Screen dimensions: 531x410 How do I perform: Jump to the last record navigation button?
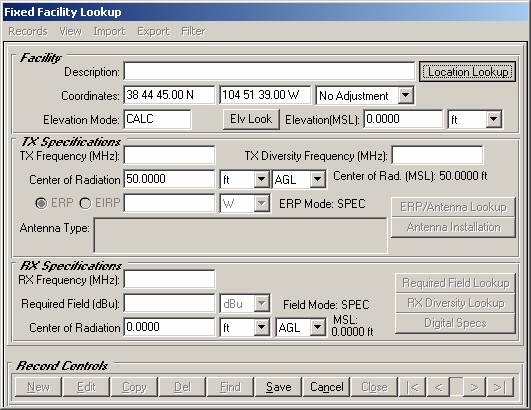pos(500,387)
